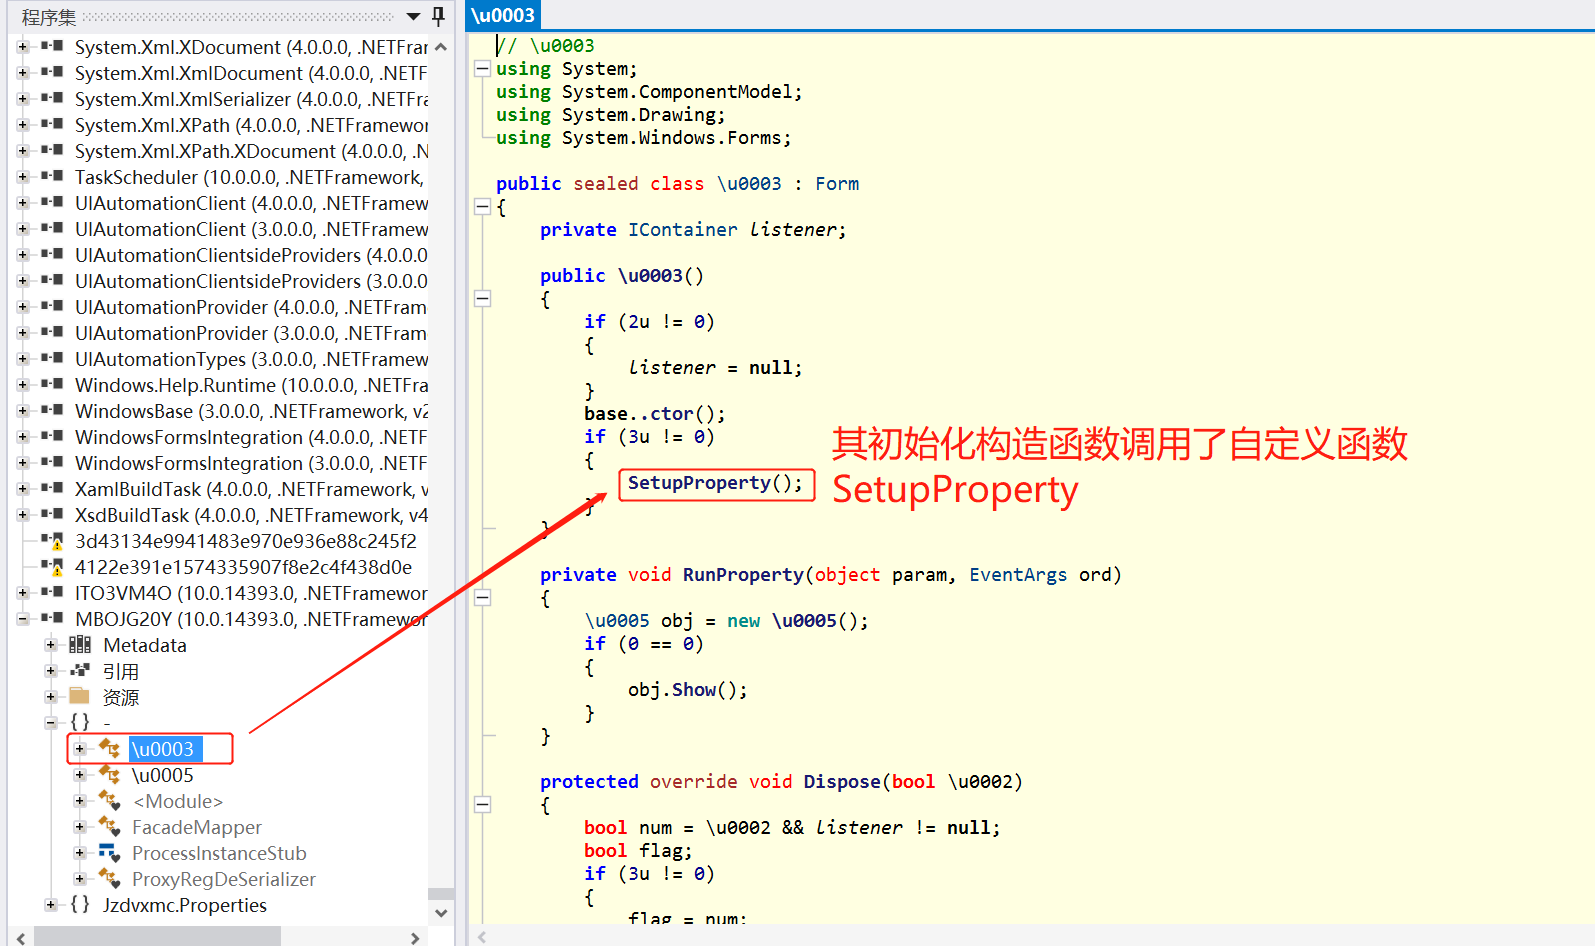The width and height of the screenshot is (1595, 946).
Task: Click the tree panel scroll-up arrow
Action: (441, 47)
